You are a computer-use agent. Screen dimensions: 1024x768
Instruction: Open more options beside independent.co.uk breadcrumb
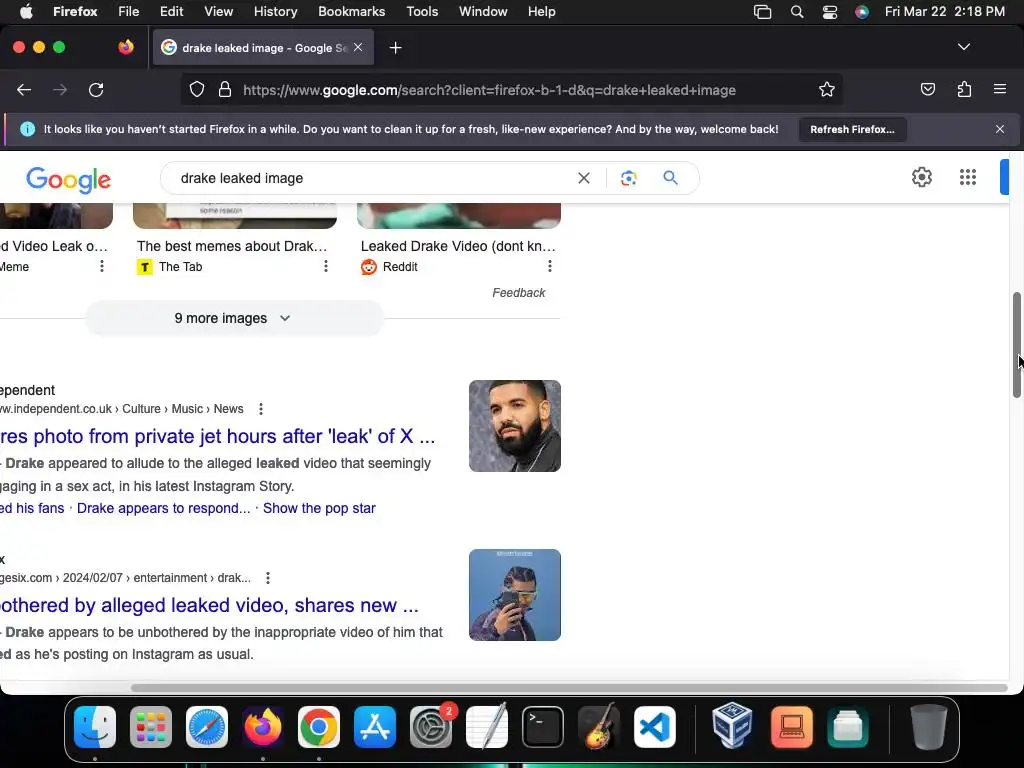click(261, 409)
